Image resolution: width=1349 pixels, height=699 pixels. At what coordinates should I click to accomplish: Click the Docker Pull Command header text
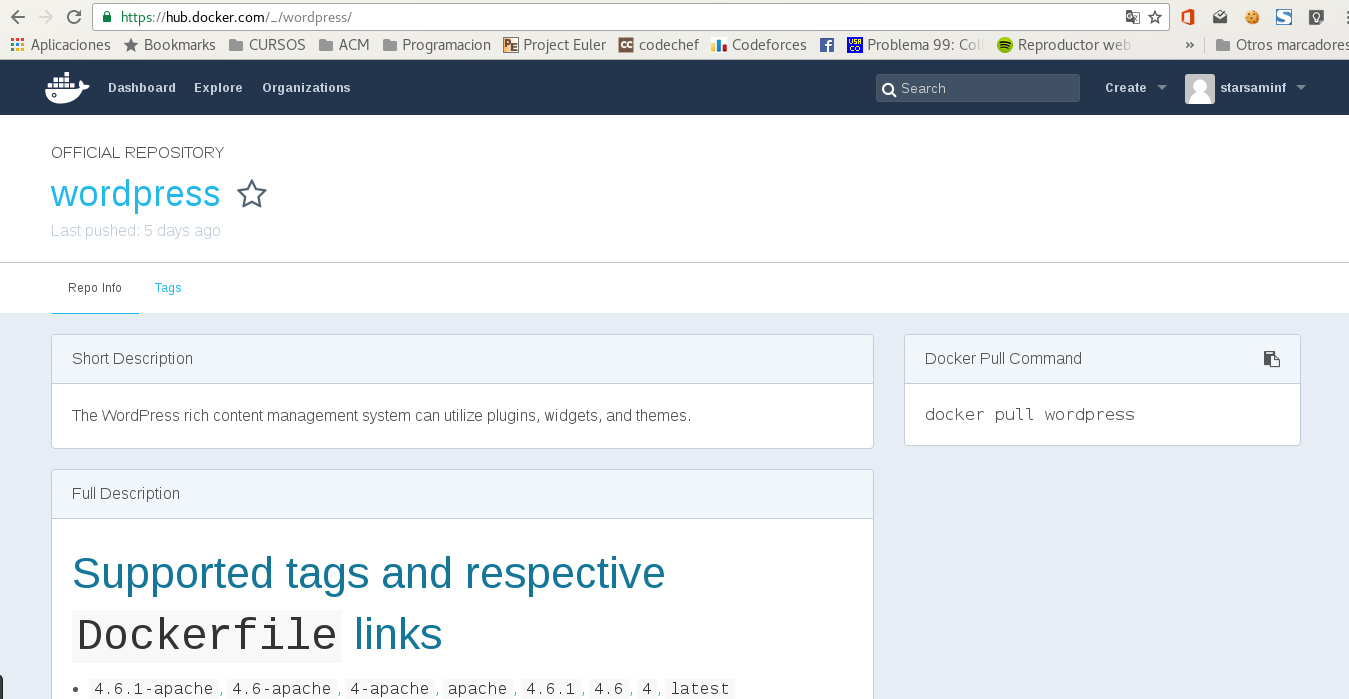coord(1003,359)
